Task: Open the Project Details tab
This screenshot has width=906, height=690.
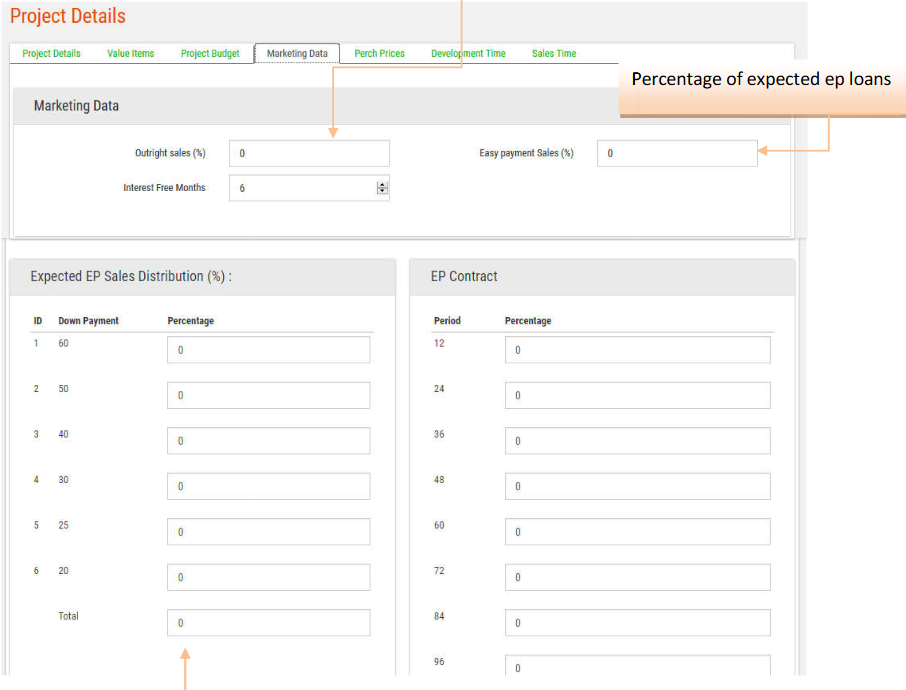Action: [x=51, y=54]
